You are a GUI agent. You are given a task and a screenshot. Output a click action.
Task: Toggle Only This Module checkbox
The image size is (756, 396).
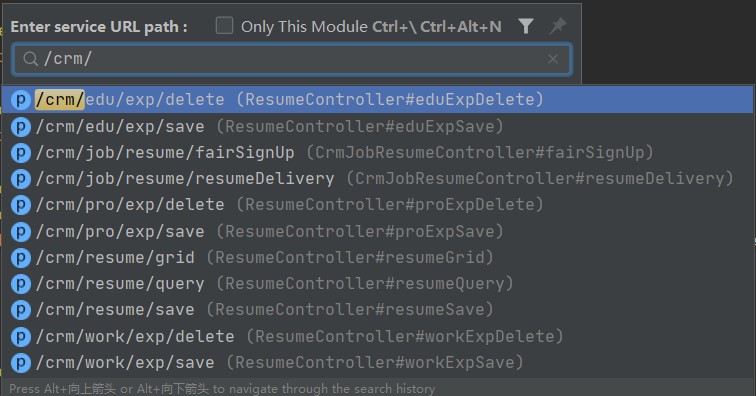point(224,26)
